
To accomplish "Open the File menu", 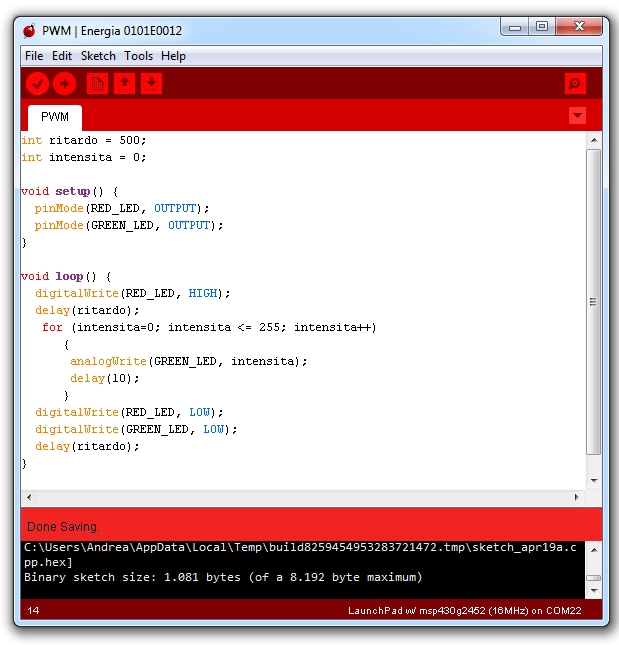I will [x=34, y=56].
